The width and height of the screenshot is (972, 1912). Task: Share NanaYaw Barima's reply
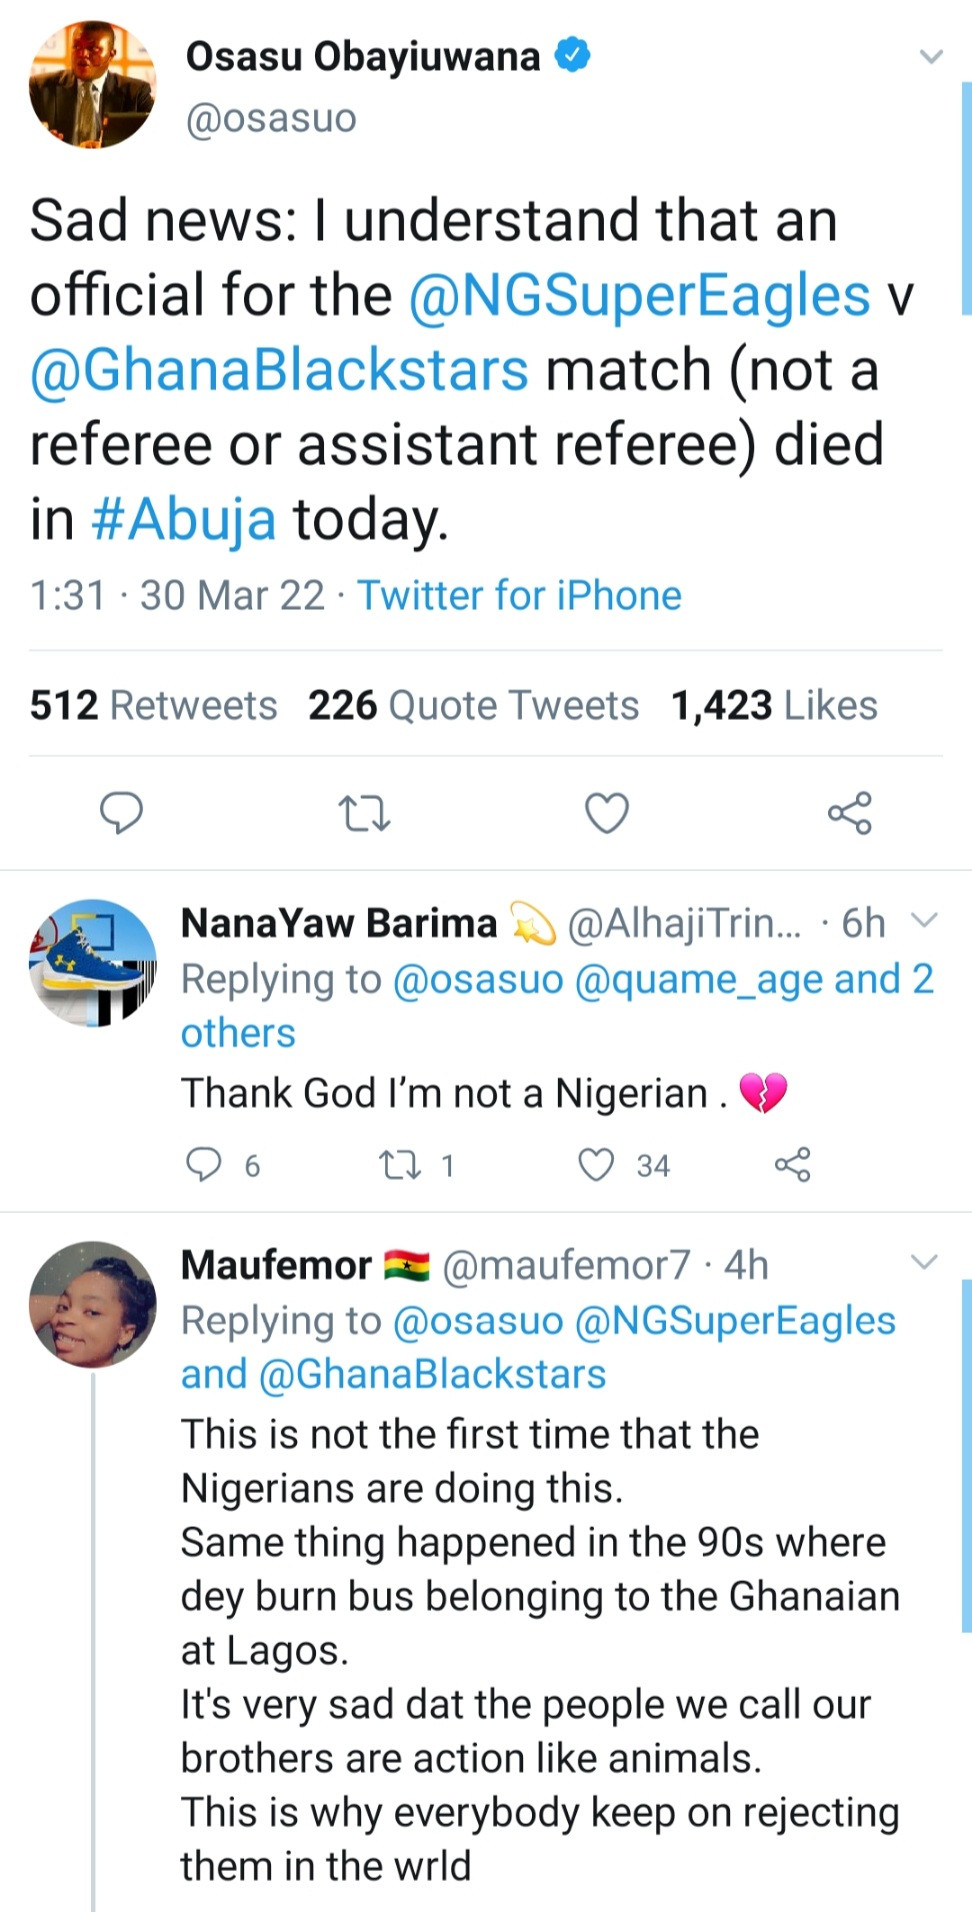792,1165
